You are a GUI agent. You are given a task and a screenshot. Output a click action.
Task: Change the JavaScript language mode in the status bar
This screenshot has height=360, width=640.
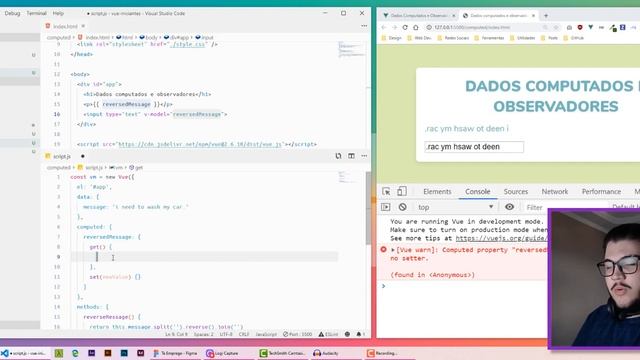(266, 334)
